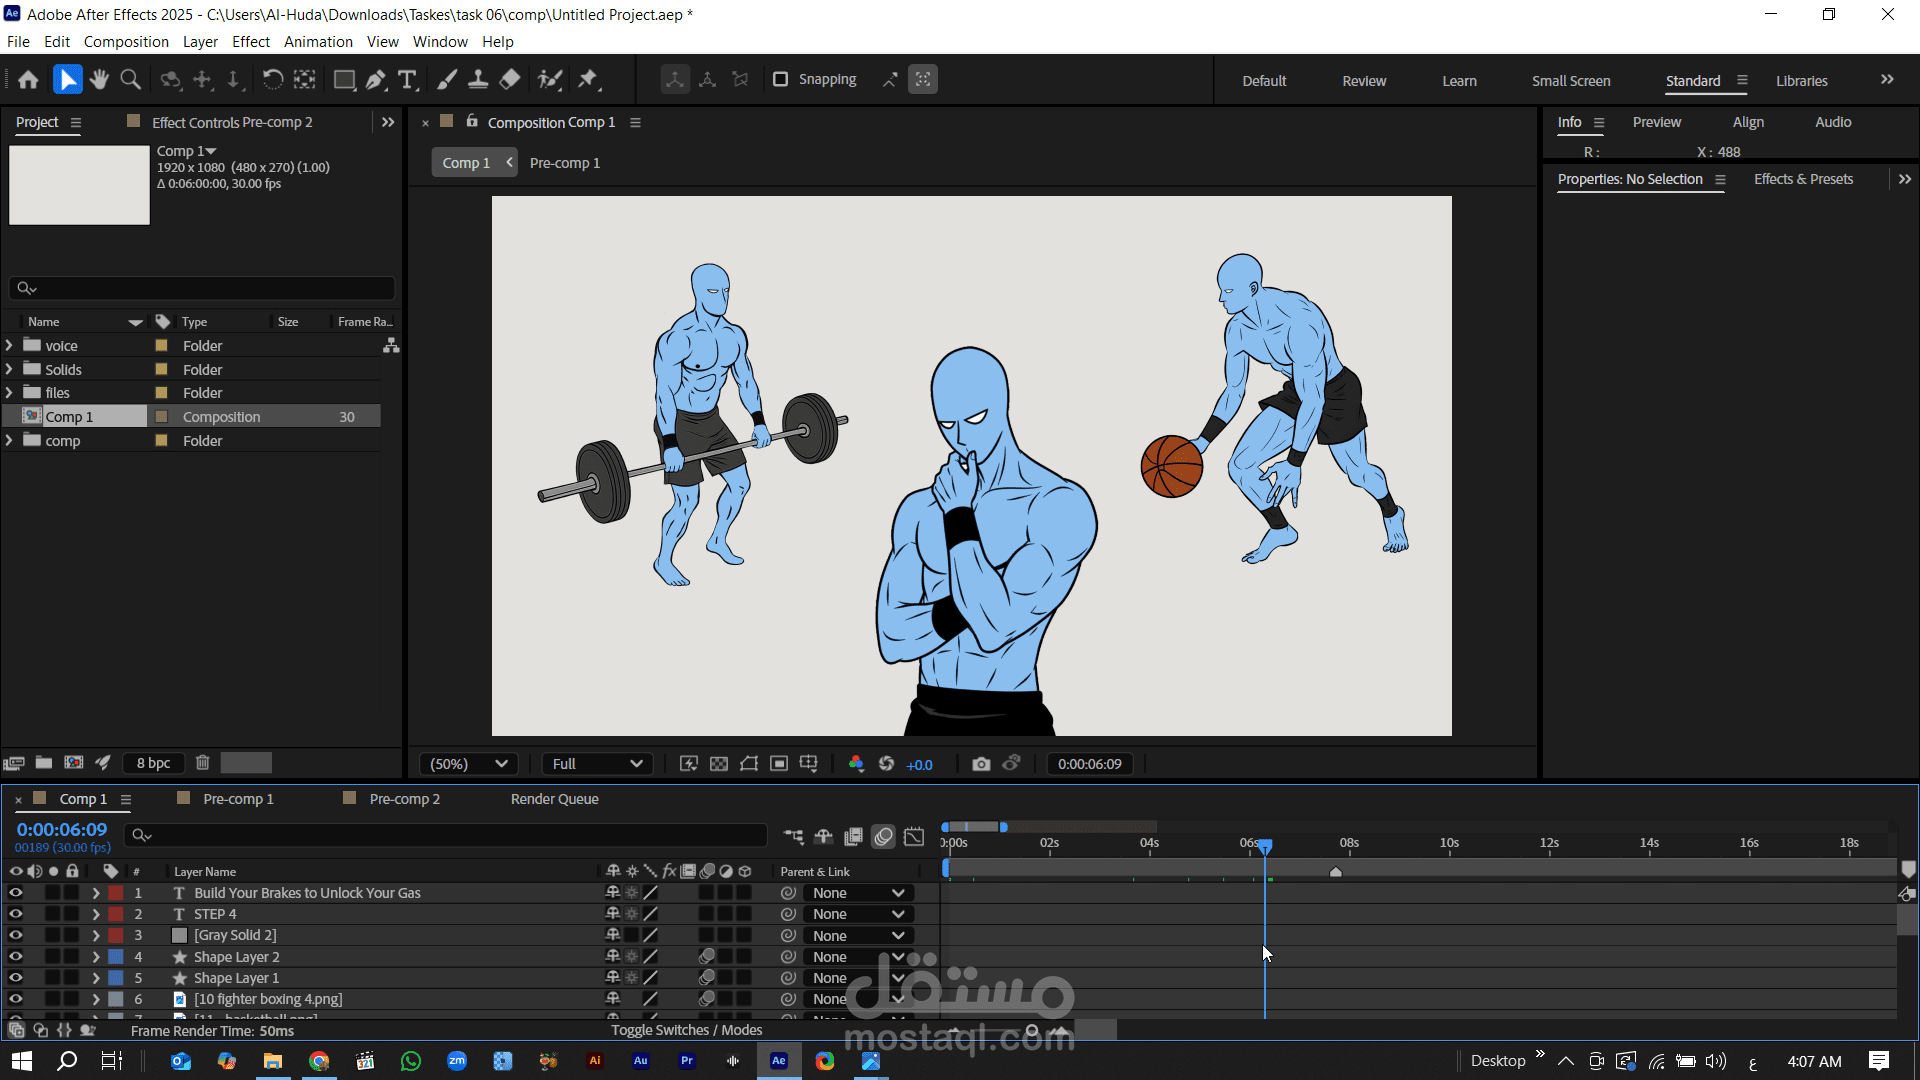Screen dimensions: 1920x1080
Task: Select the Home icon in the toolbar
Action: click(x=28, y=80)
